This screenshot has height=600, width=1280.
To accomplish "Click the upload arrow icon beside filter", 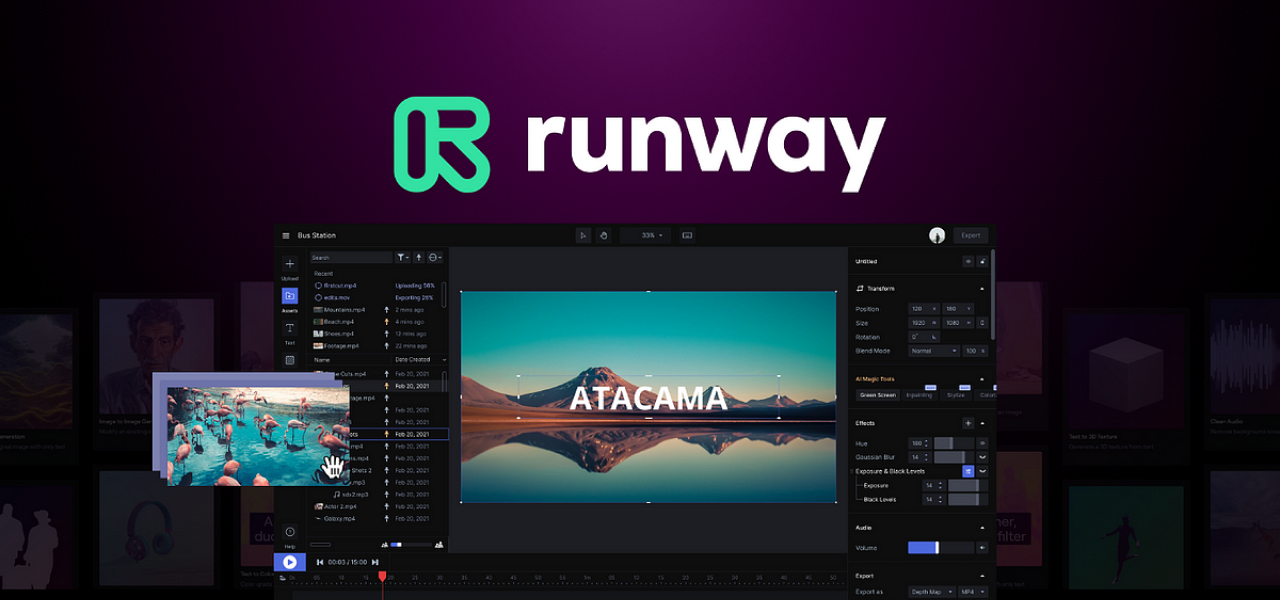I will pyautogui.click(x=419, y=258).
